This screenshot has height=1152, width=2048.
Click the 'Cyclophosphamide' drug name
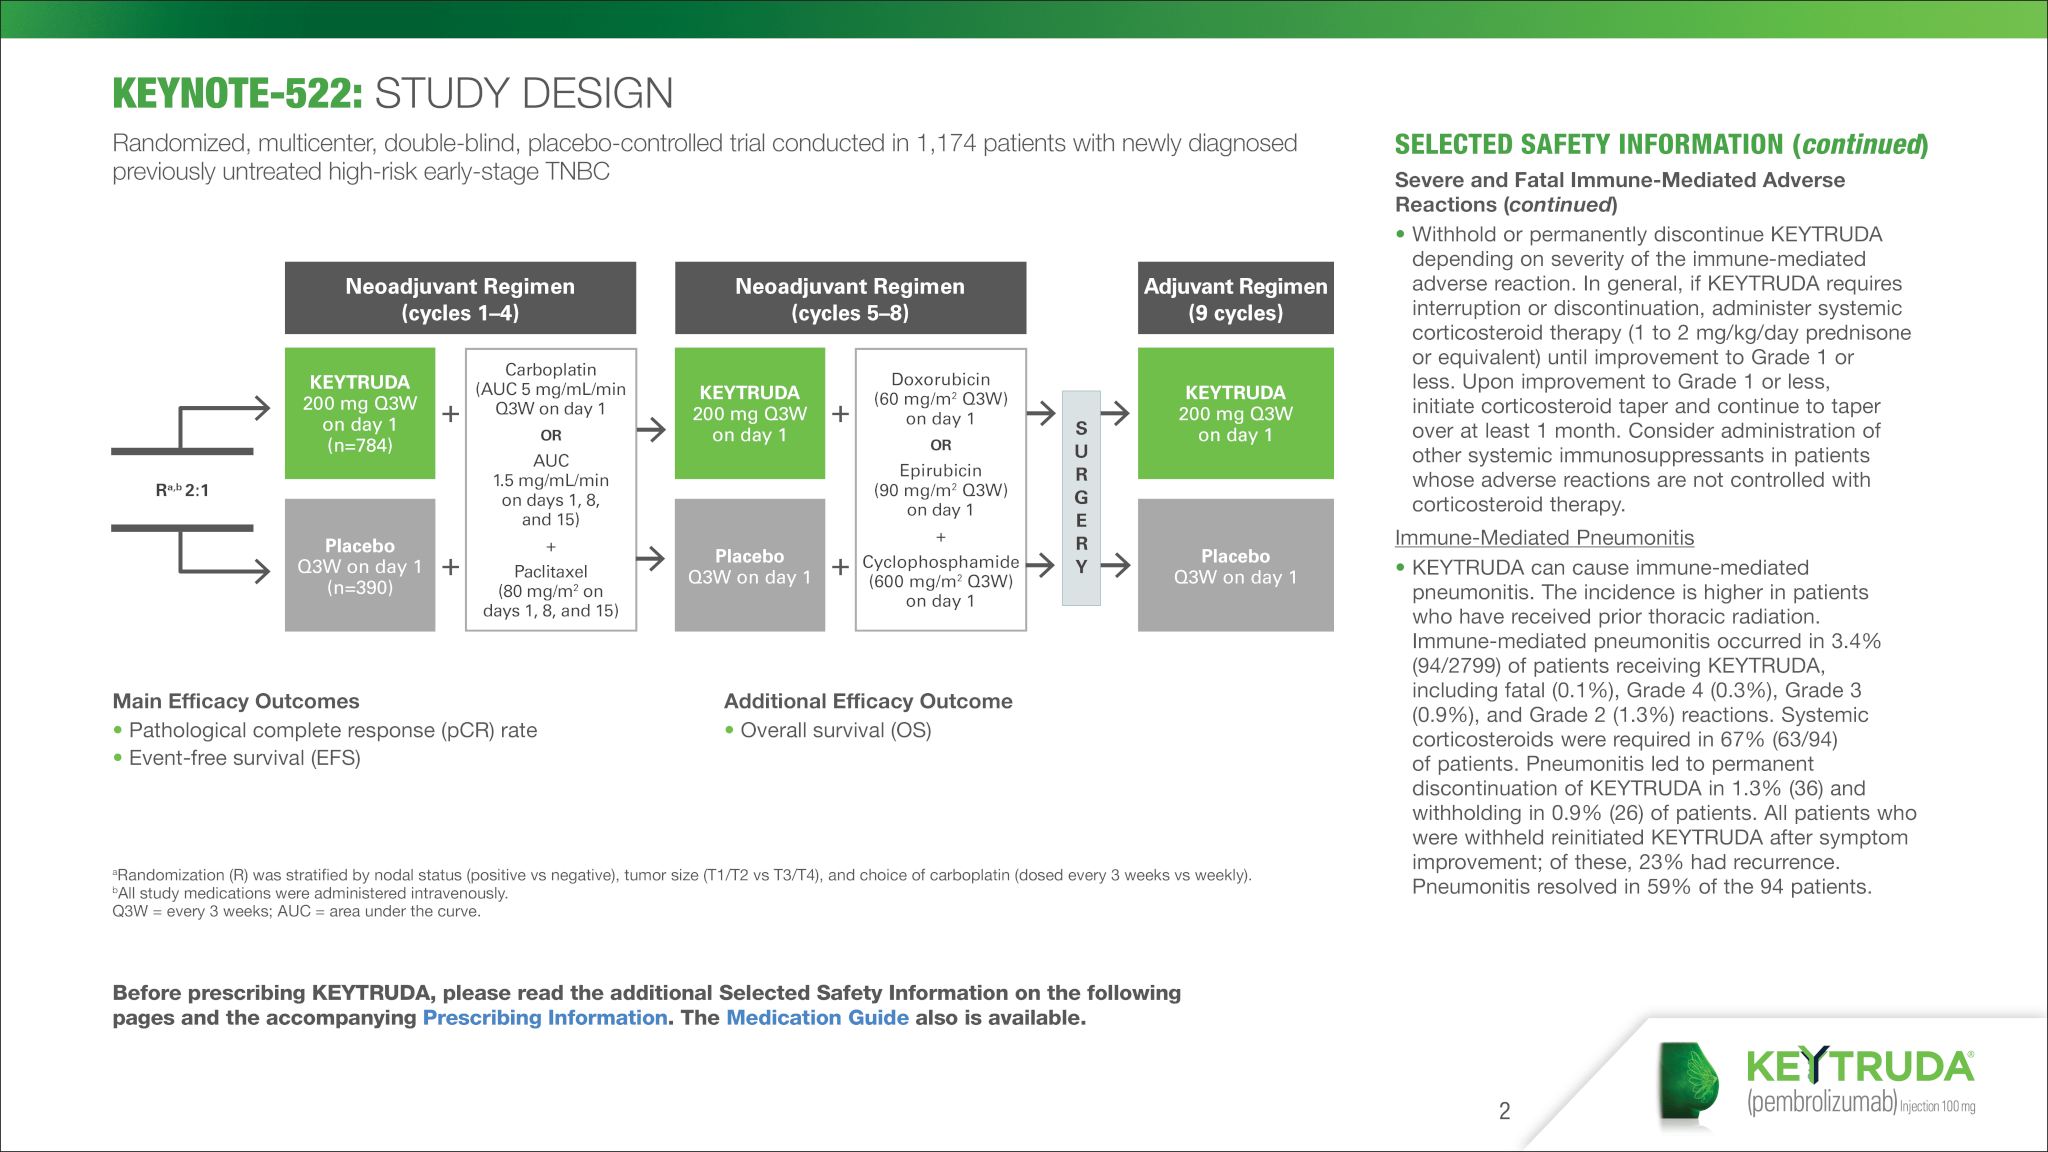pos(941,562)
